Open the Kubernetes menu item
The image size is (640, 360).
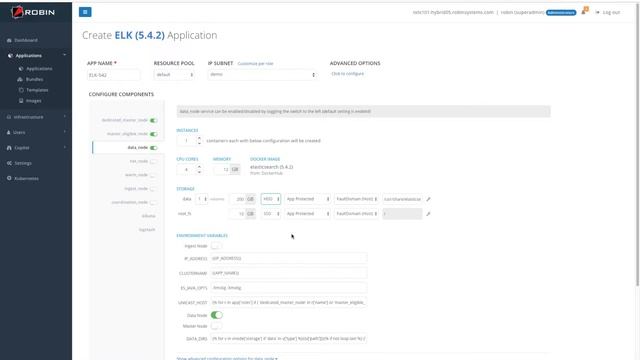(x=27, y=179)
